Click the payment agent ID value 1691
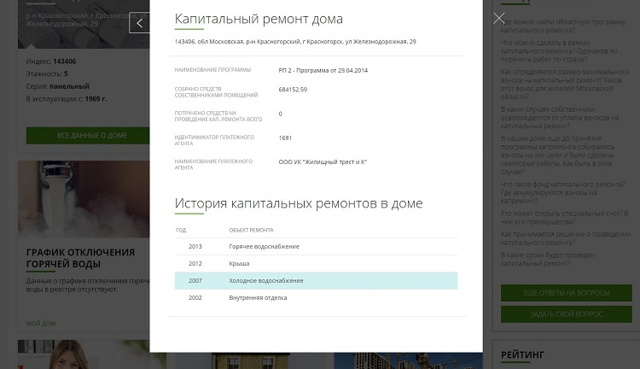The height and width of the screenshot is (369, 640). point(285,138)
